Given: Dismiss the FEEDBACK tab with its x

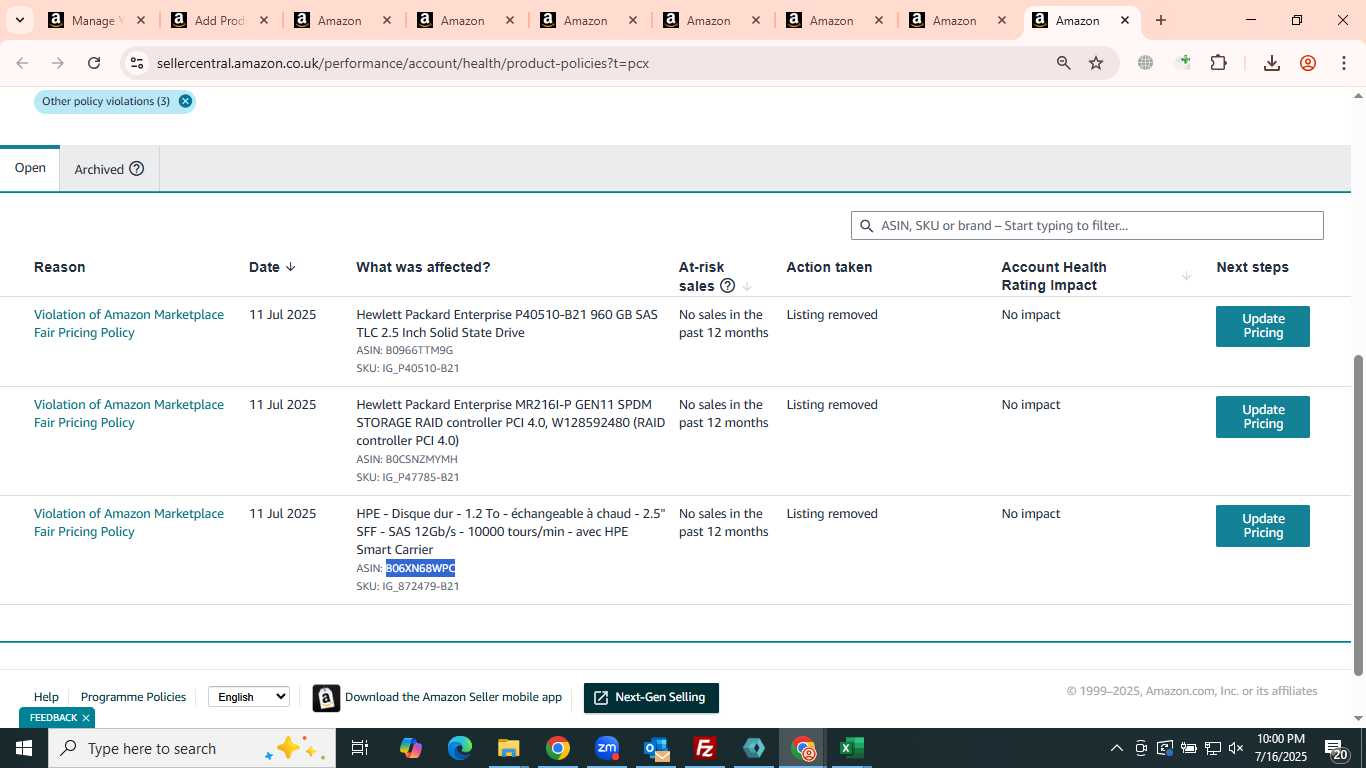Looking at the screenshot, I should click(86, 718).
